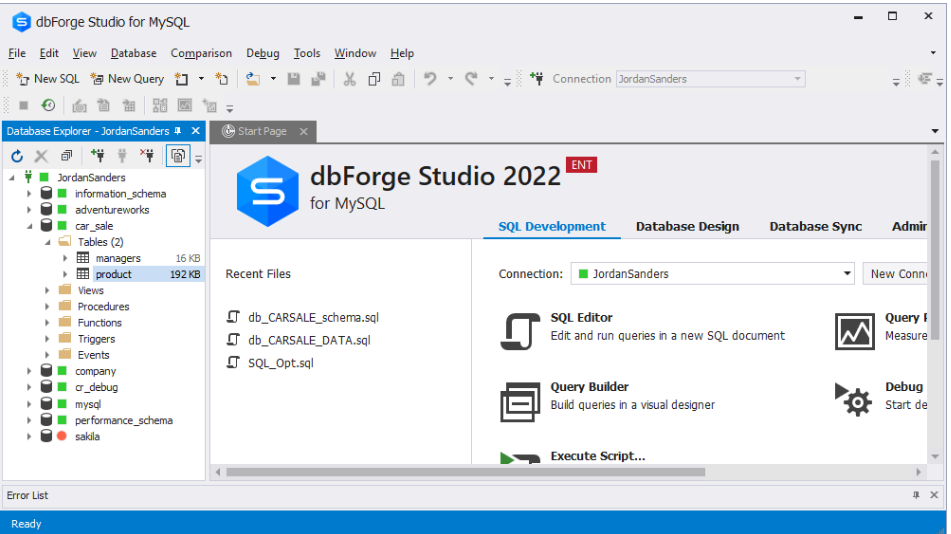Click the green clock history icon
951x534 pixels.
48,106
